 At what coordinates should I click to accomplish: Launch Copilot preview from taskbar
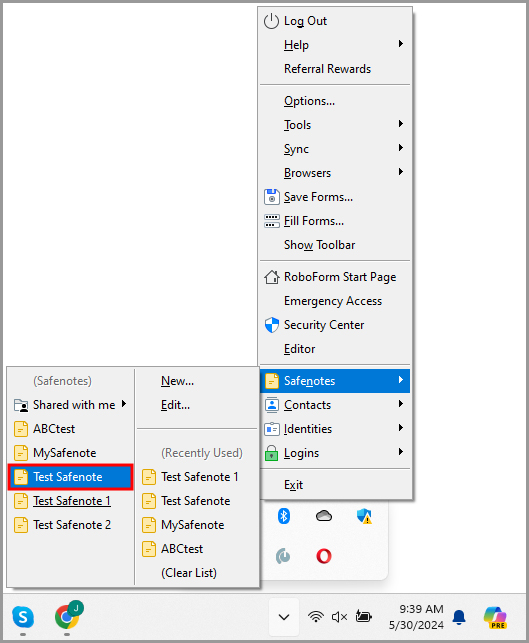point(495,617)
